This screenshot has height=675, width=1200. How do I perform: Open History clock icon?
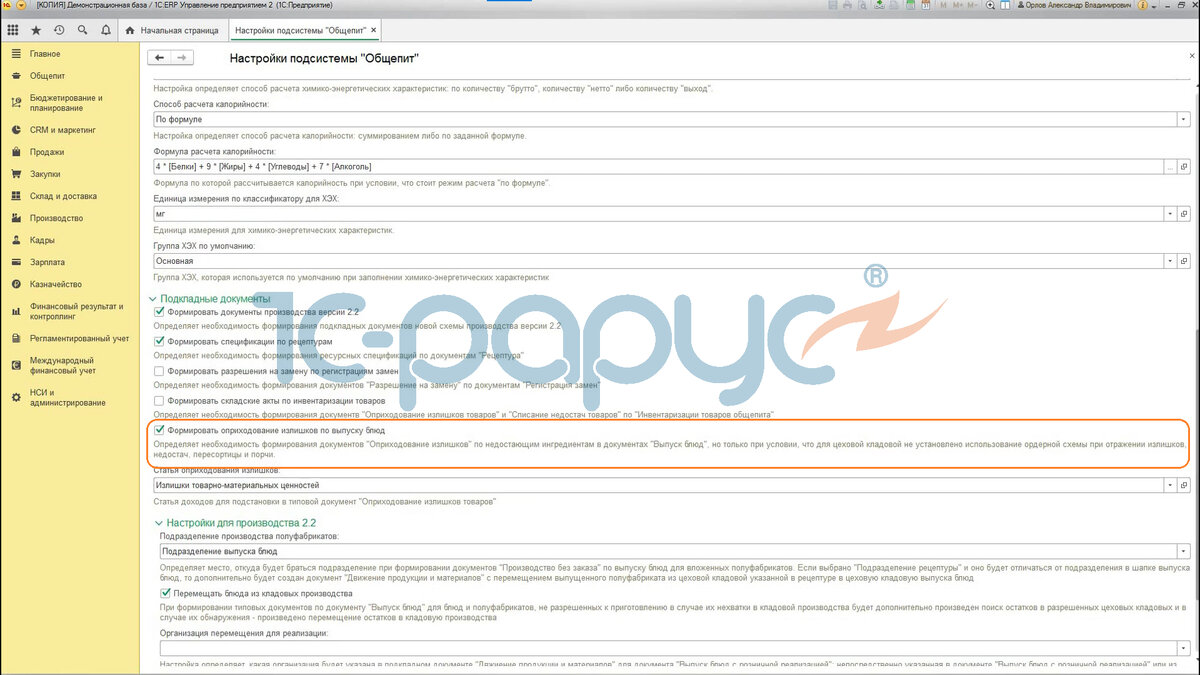pos(59,30)
